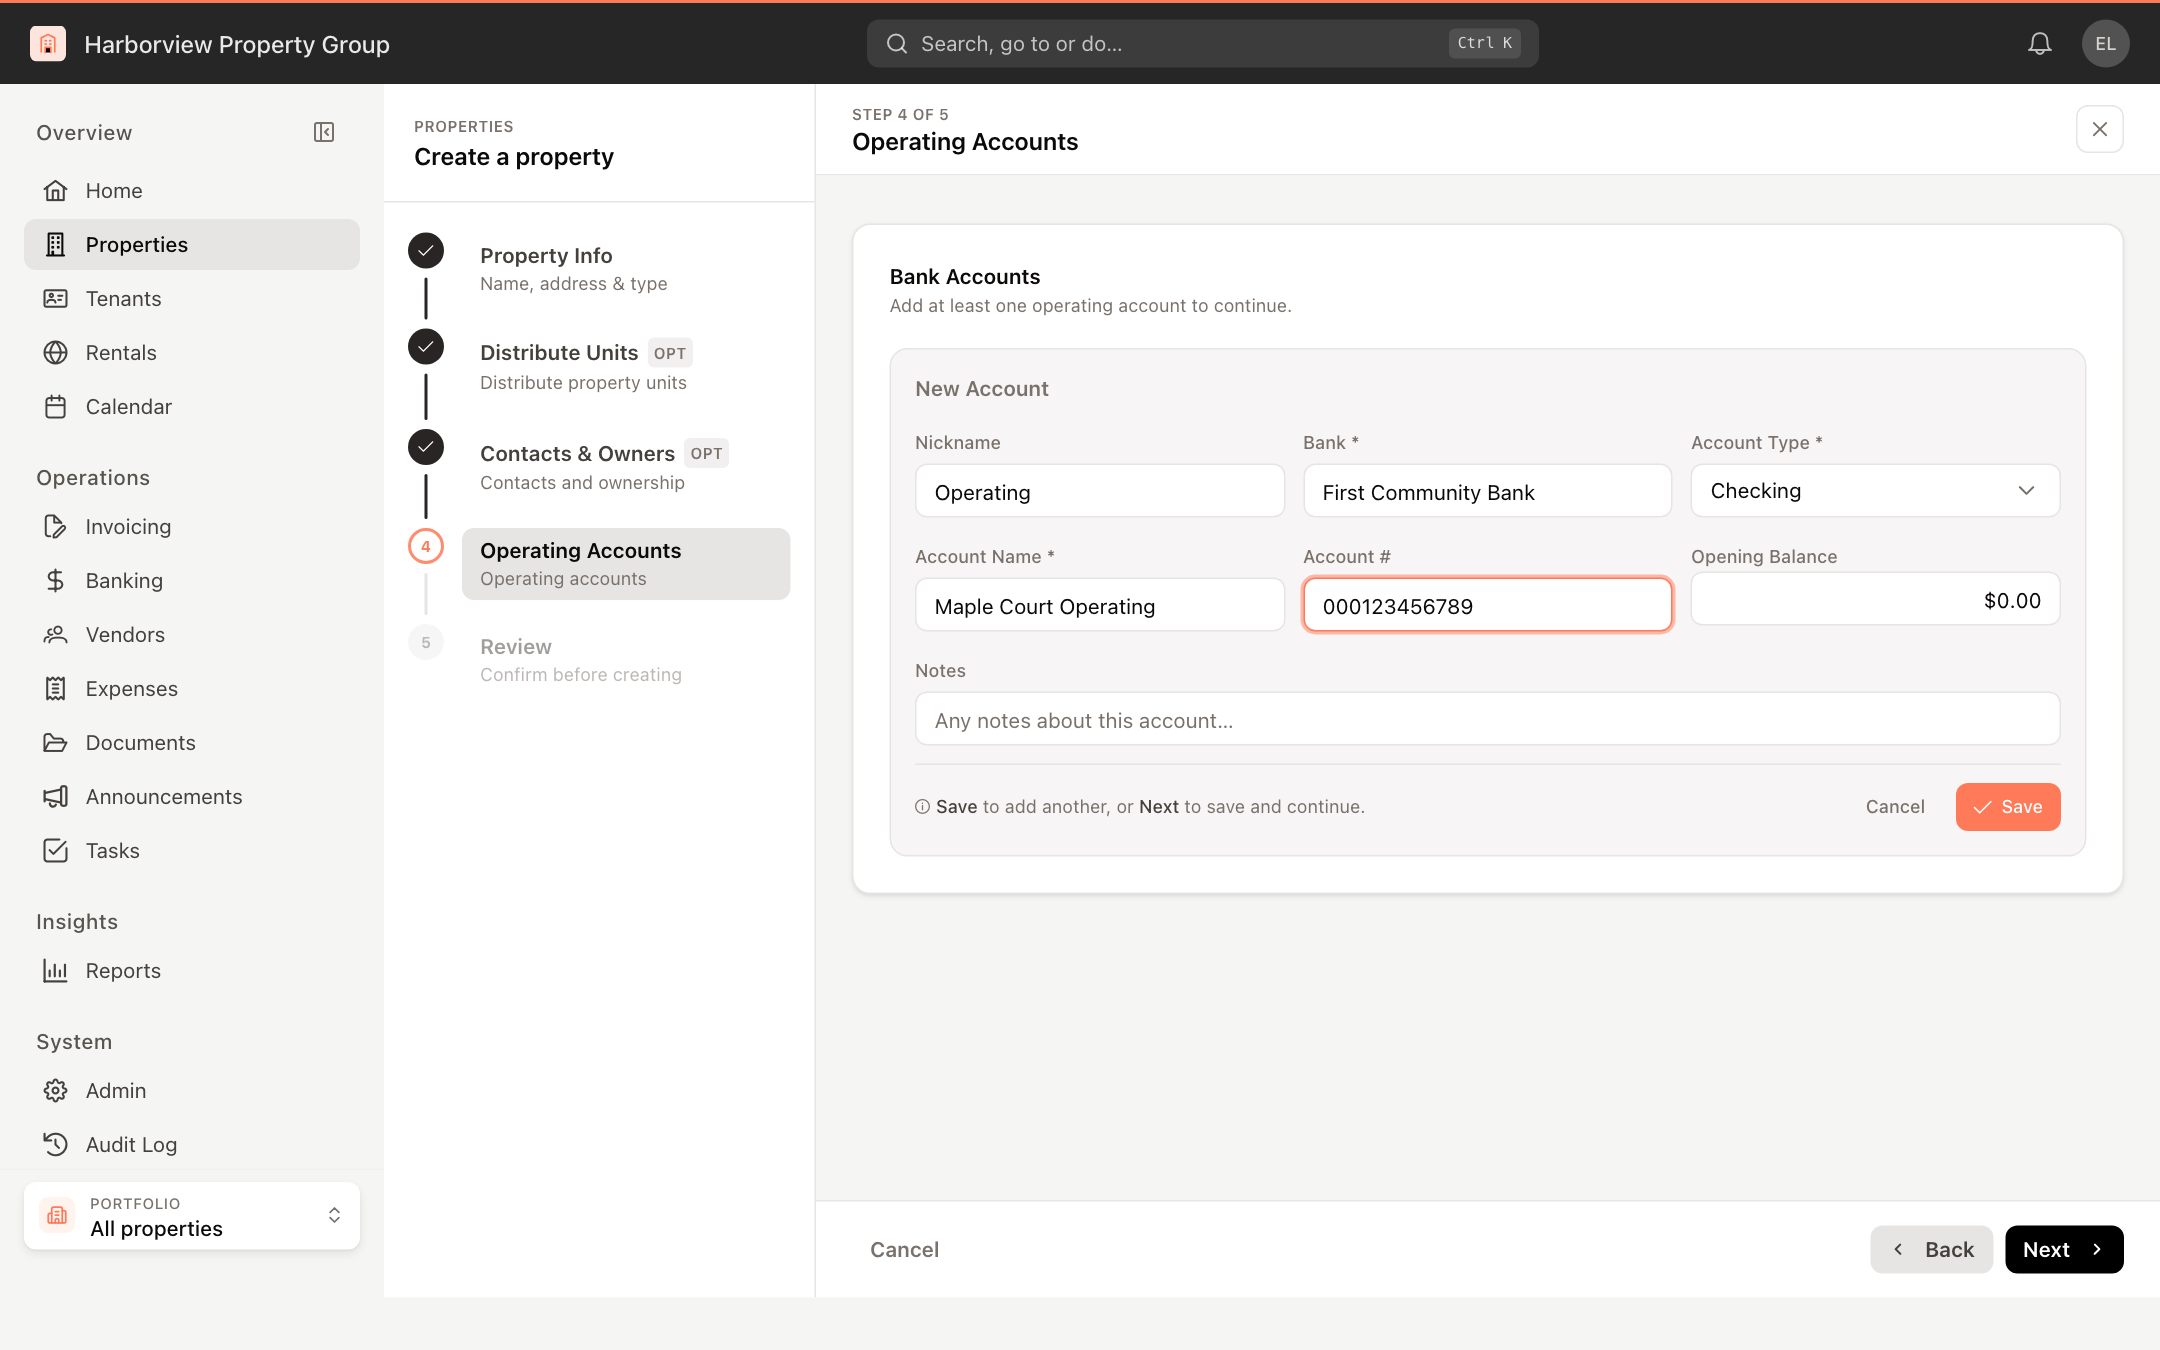
Task: Click the Harborview logo icon
Action: pos(48,44)
